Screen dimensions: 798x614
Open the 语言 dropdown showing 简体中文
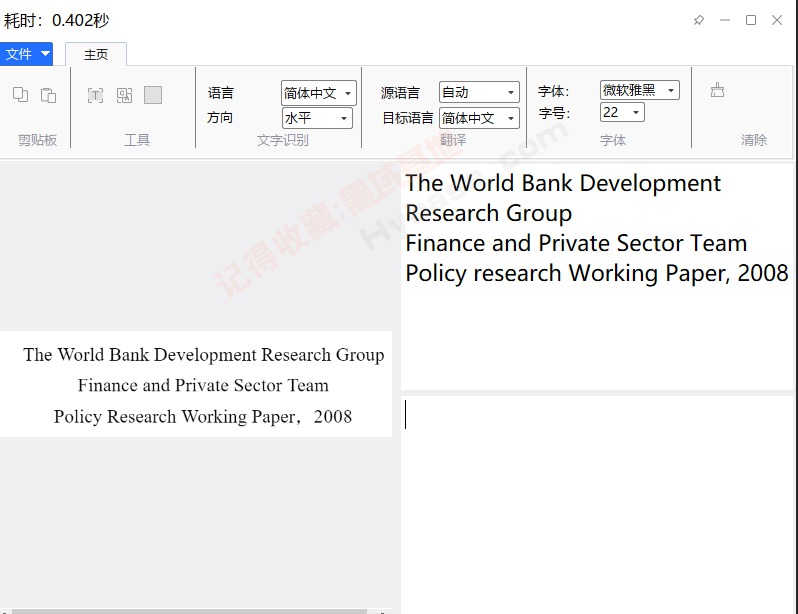[x=319, y=93]
